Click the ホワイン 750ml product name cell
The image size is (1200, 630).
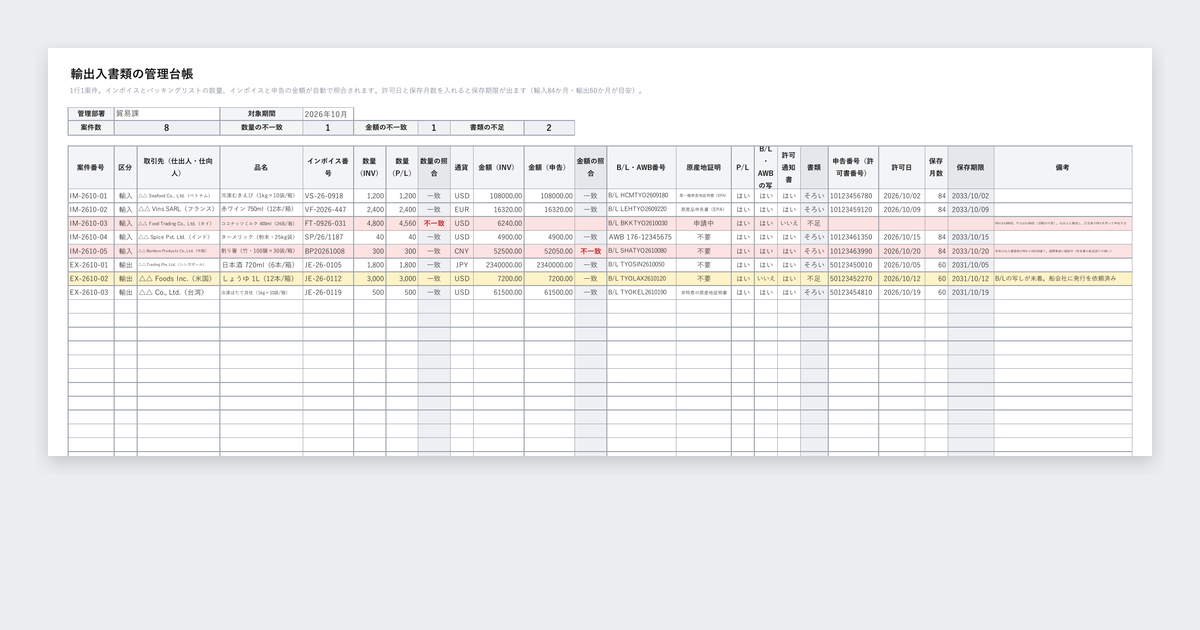261,210
